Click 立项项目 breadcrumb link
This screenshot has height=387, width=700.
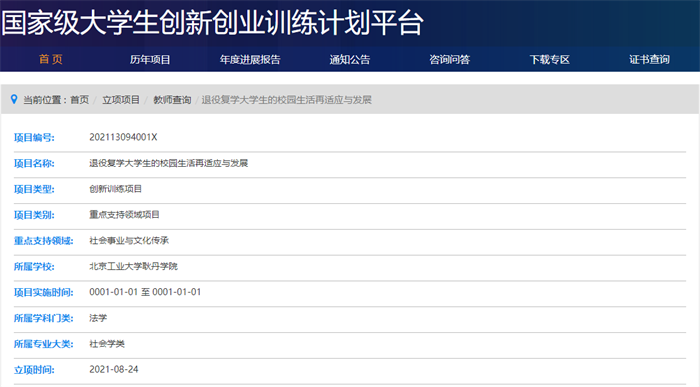tap(121, 100)
